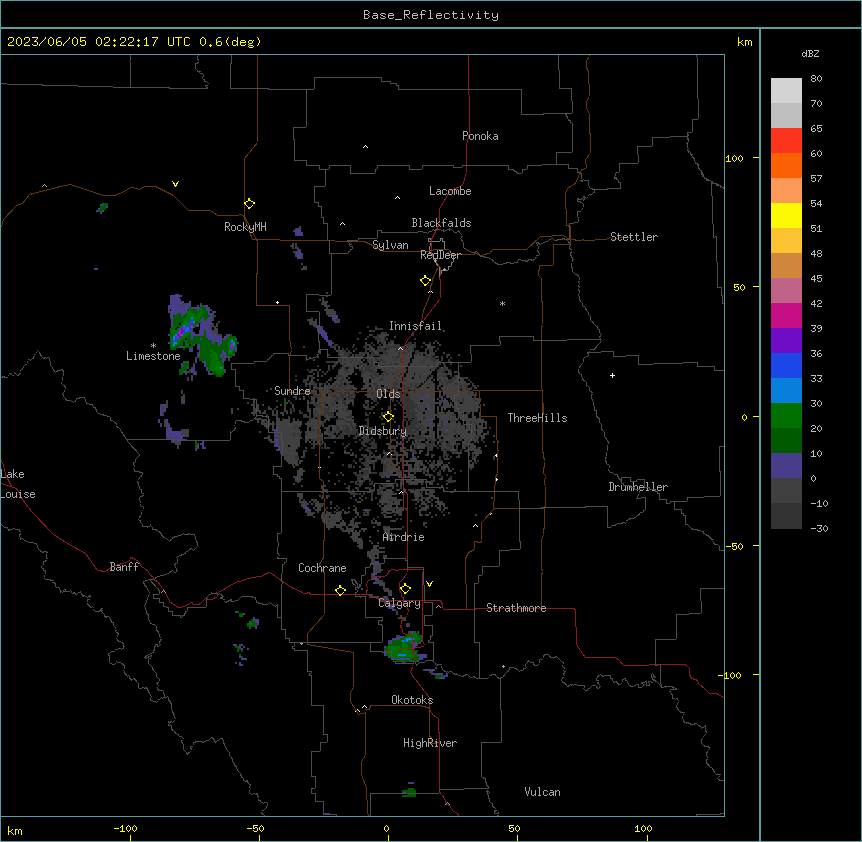This screenshot has width=862, height=842.
Task: Click the Cochrane label
Action: [x=322, y=568]
